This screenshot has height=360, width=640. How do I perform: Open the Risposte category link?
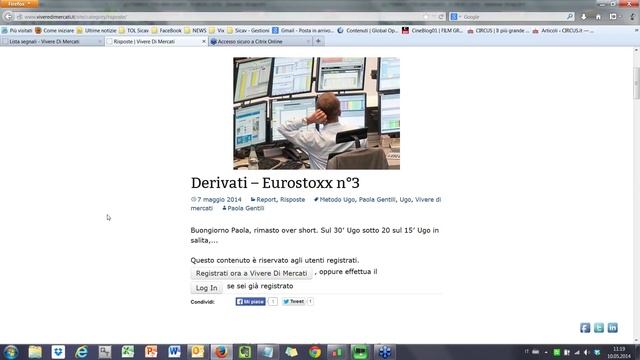coord(292,200)
